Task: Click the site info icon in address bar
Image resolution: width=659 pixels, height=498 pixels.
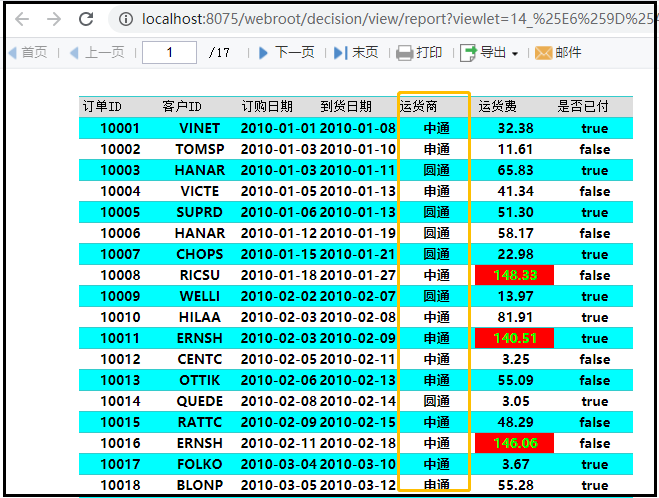Action: [125, 19]
